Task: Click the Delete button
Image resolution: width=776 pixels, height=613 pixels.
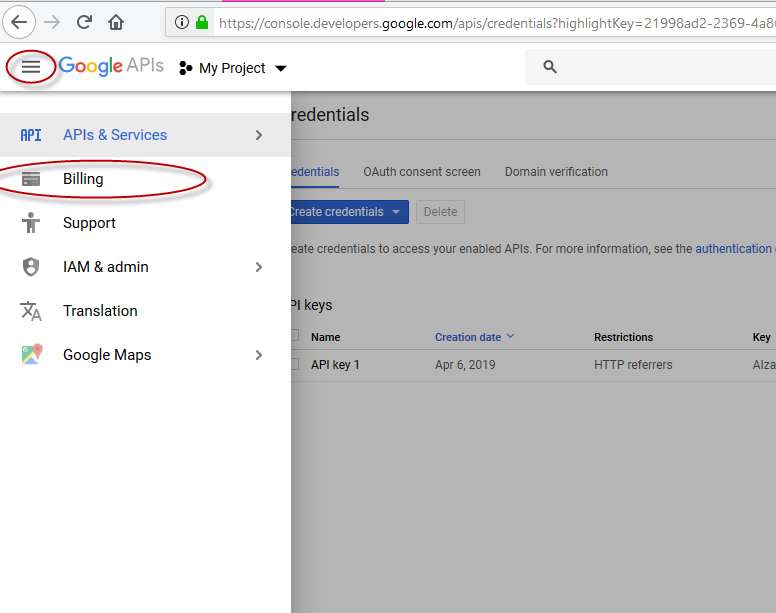Action: click(x=440, y=212)
